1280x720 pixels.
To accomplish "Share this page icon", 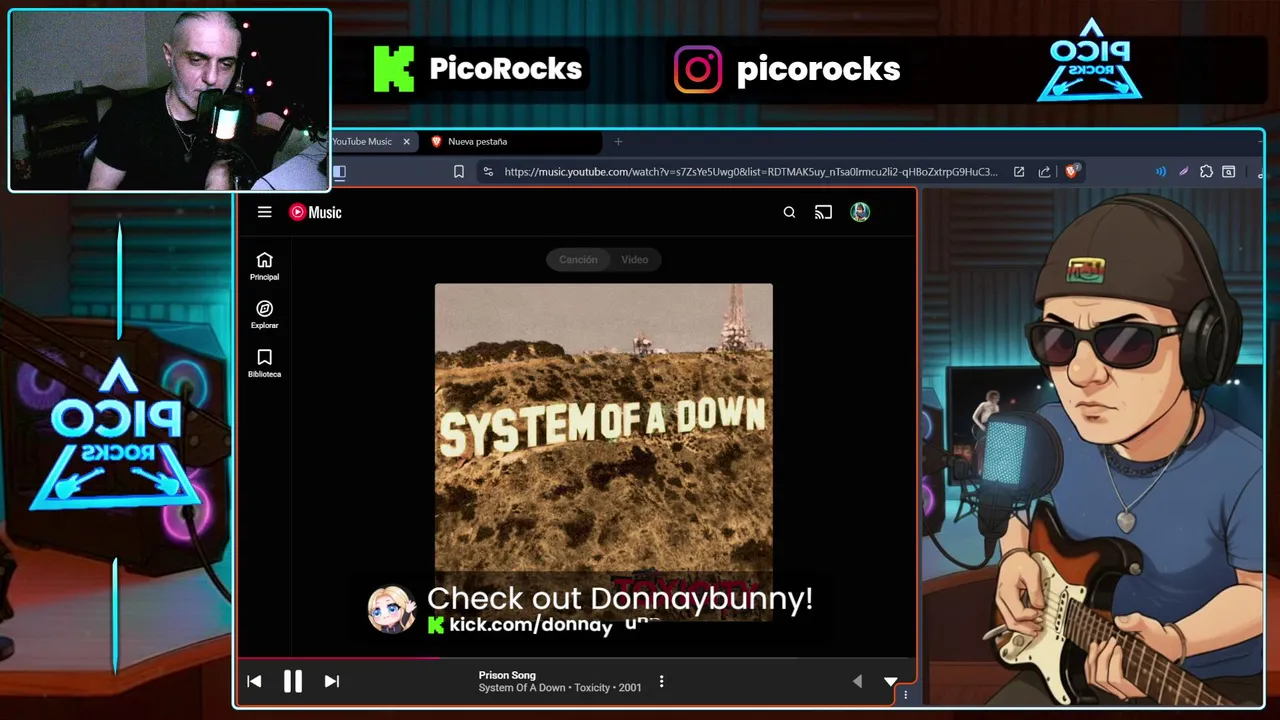I will pyautogui.click(x=1045, y=172).
